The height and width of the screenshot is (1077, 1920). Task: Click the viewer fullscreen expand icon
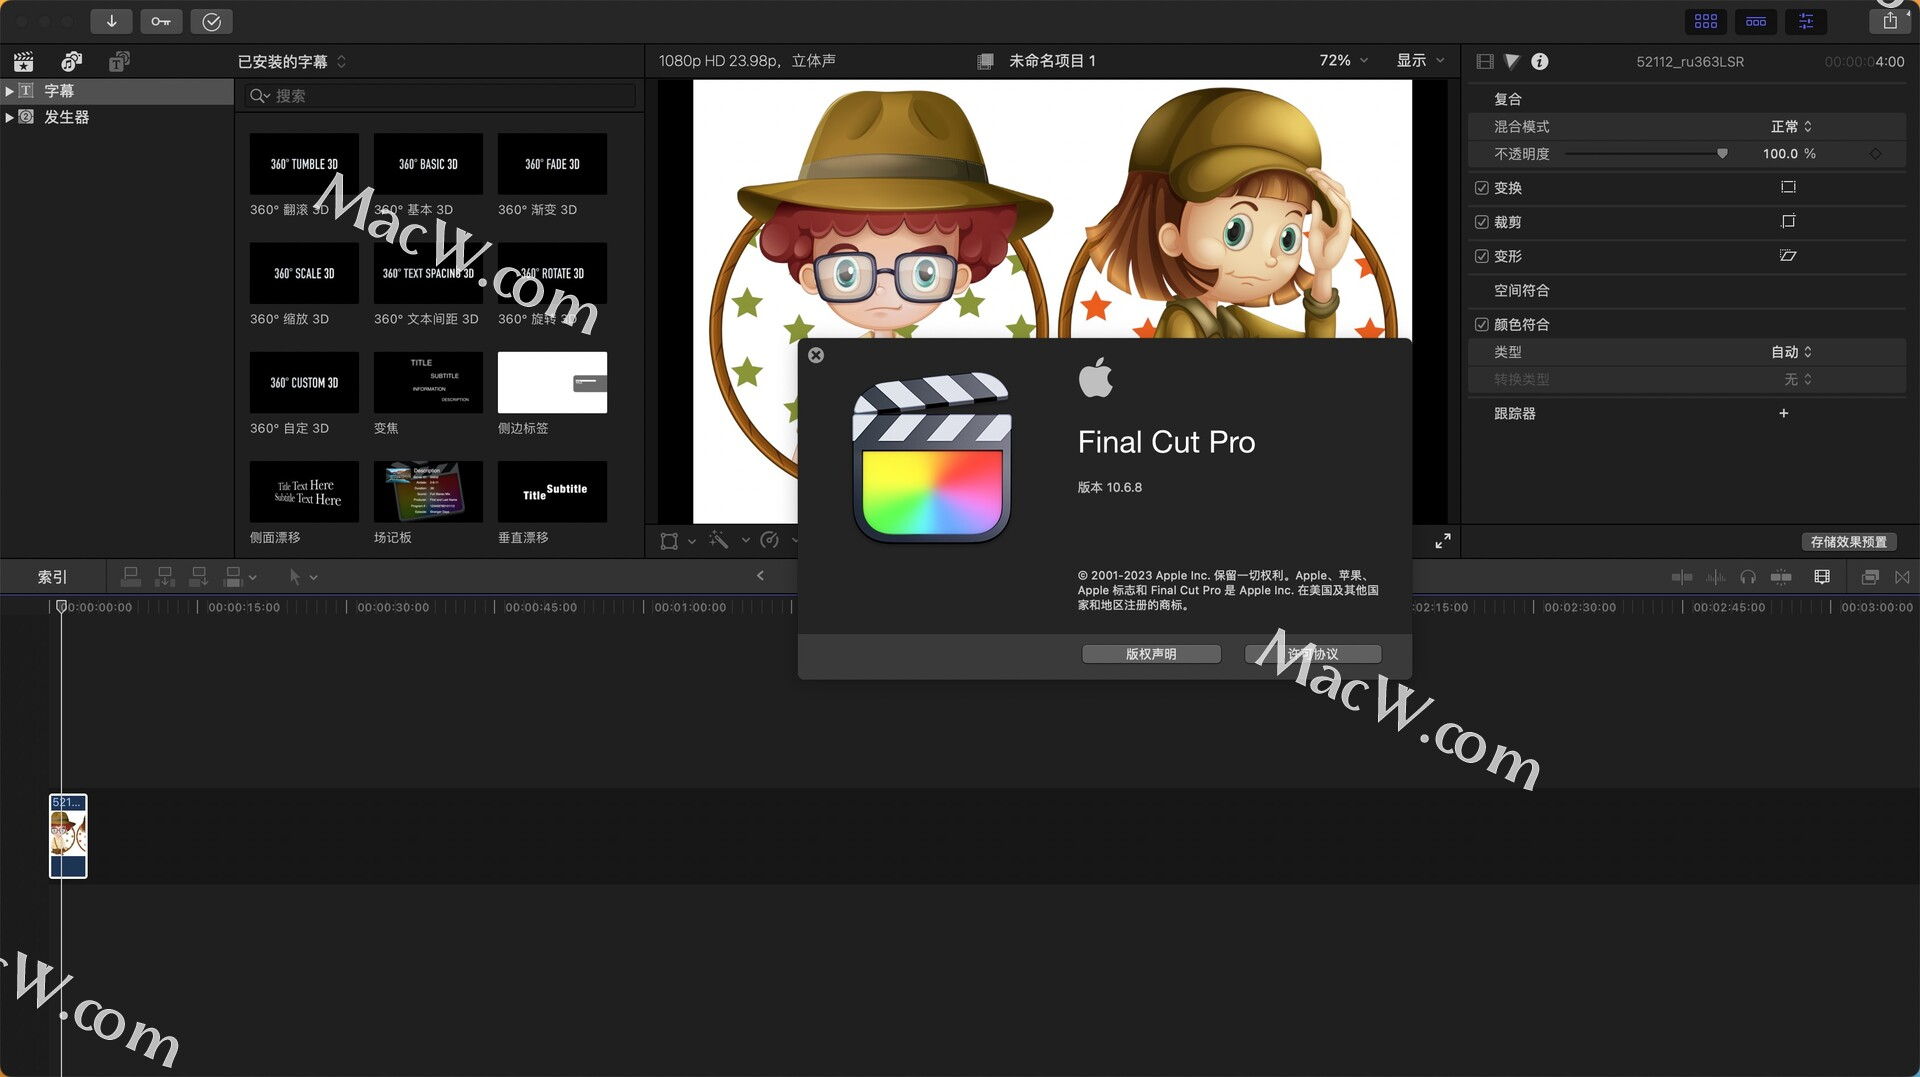(1443, 541)
